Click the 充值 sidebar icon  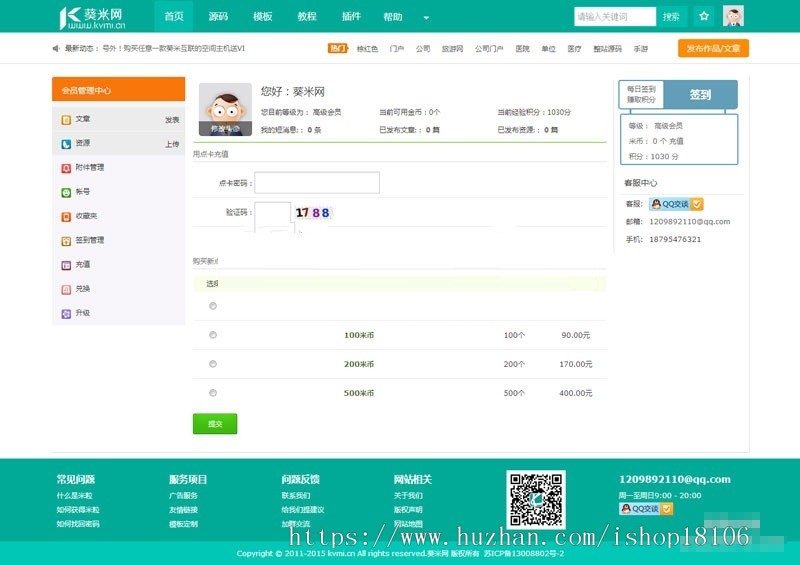click(x=66, y=265)
